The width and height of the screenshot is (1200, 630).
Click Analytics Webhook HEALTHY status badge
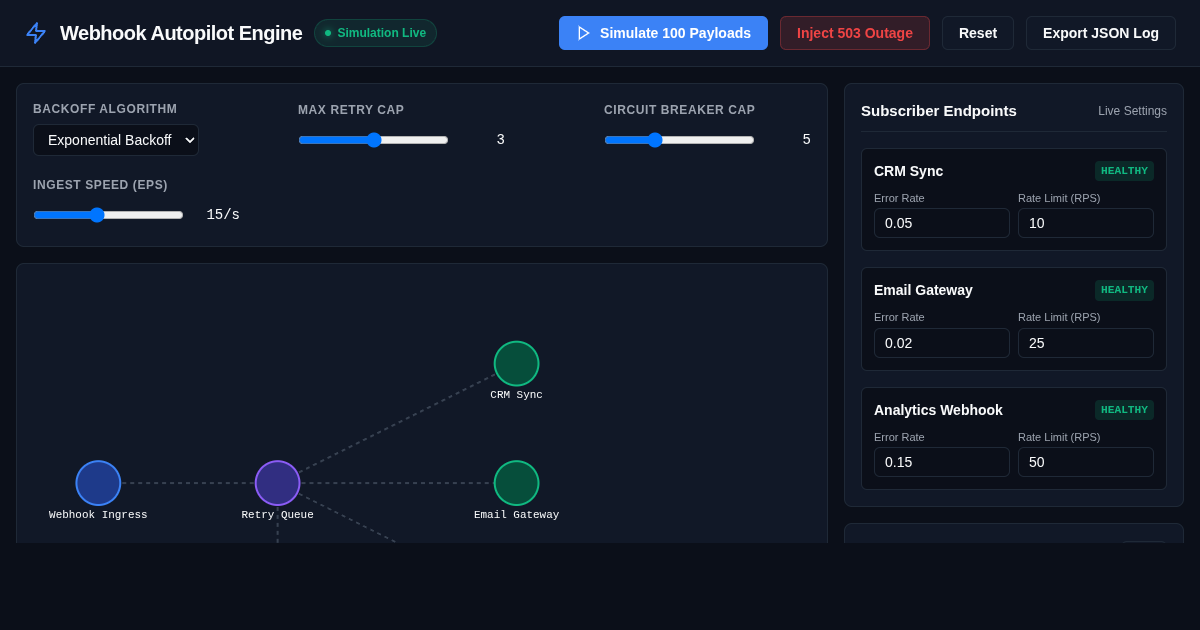[x=1124, y=410]
